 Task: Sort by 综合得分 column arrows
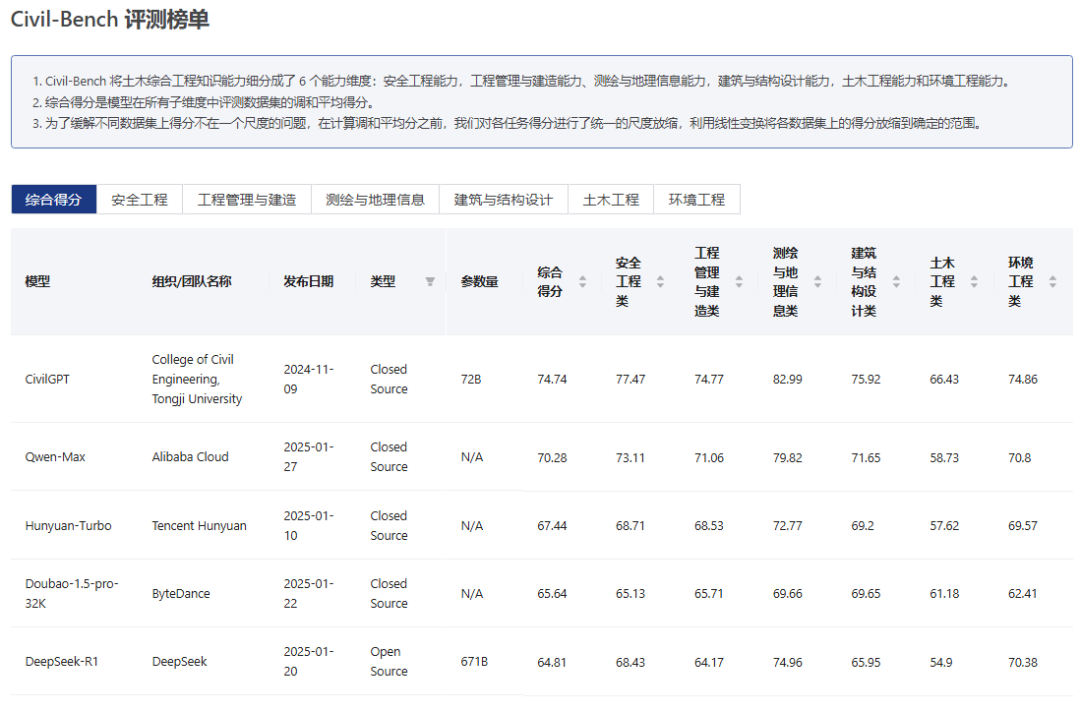(583, 282)
